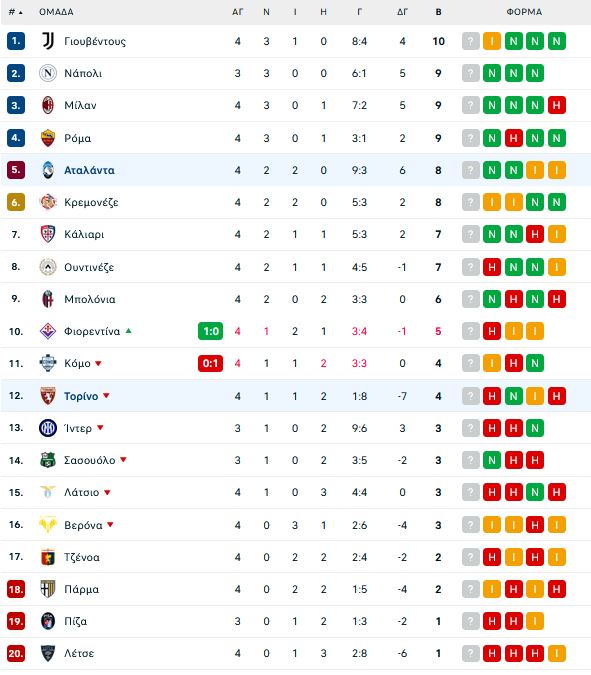This screenshot has height=675, width=591.
Task: Open the Τορίνο team link
Action: coord(81,396)
